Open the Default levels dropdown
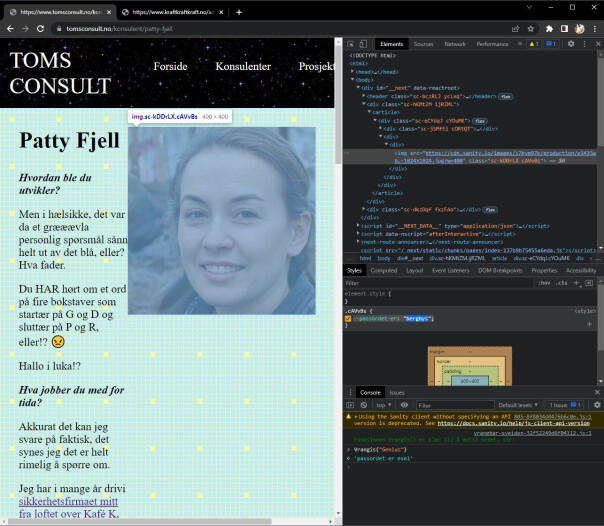The width and height of the screenshot is (604, 526). pos(518,405)
